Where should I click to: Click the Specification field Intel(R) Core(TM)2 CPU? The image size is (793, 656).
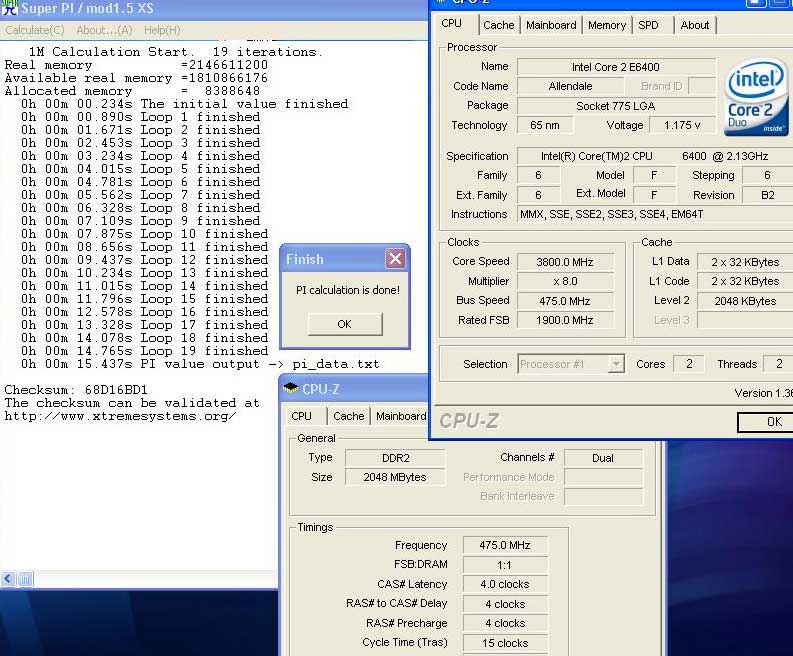(x=655, y=156)
